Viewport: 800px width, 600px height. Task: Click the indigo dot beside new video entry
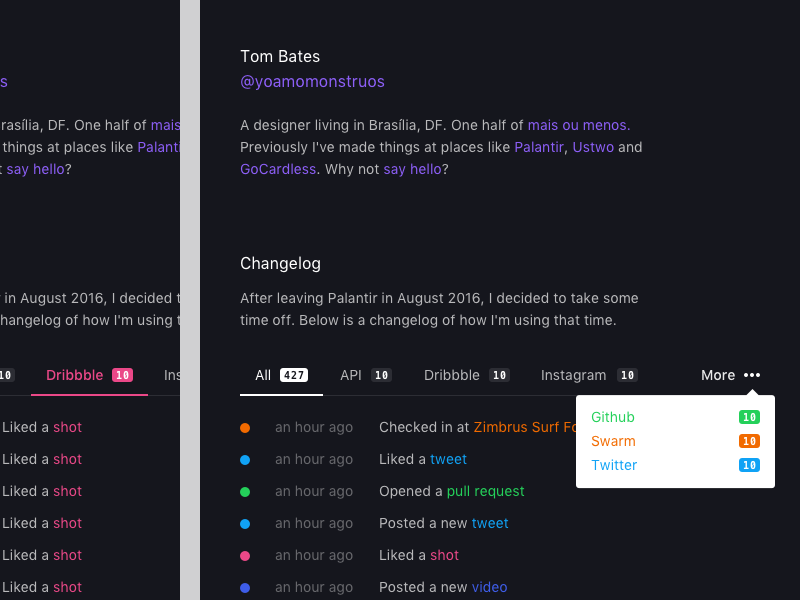pyautogui.click(x=245, y=587)
